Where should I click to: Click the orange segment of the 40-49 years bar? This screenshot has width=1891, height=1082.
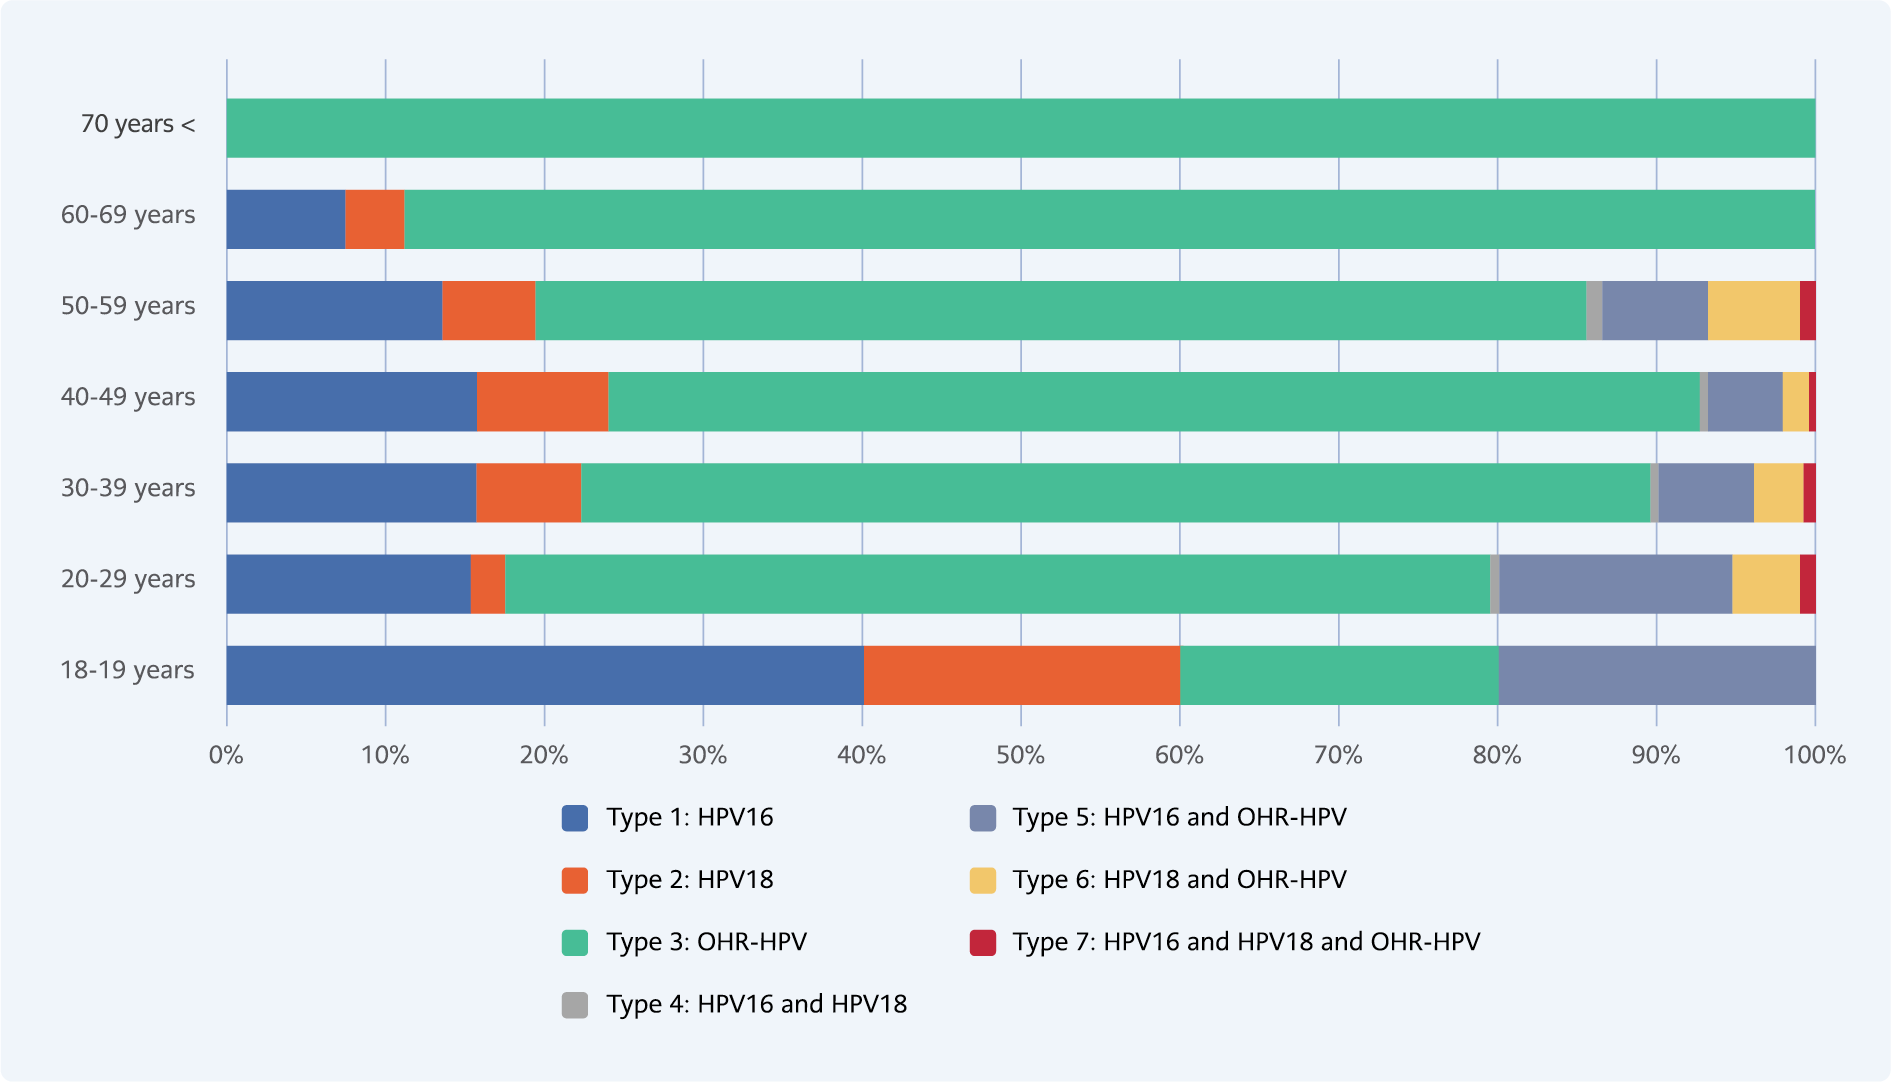(542, 402)
